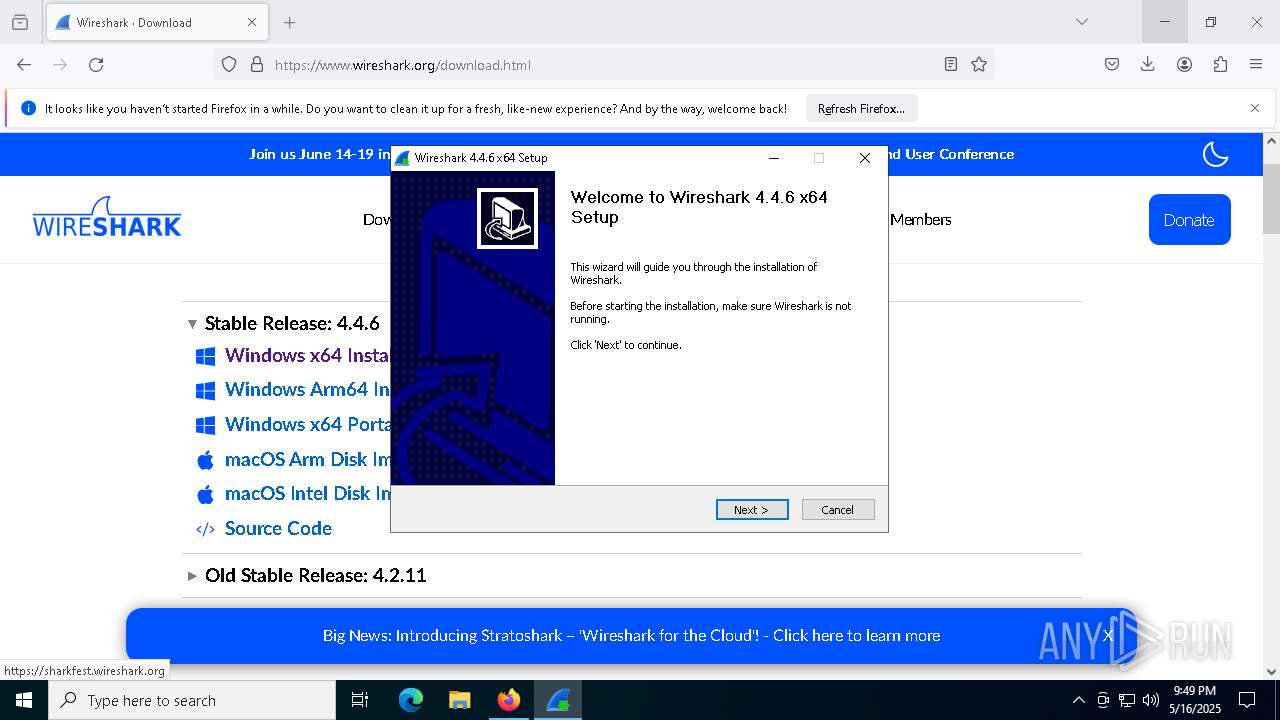Click the Windows logo beside Arm64 Installer
The image size is (1280, 720).
pos(205,390)
